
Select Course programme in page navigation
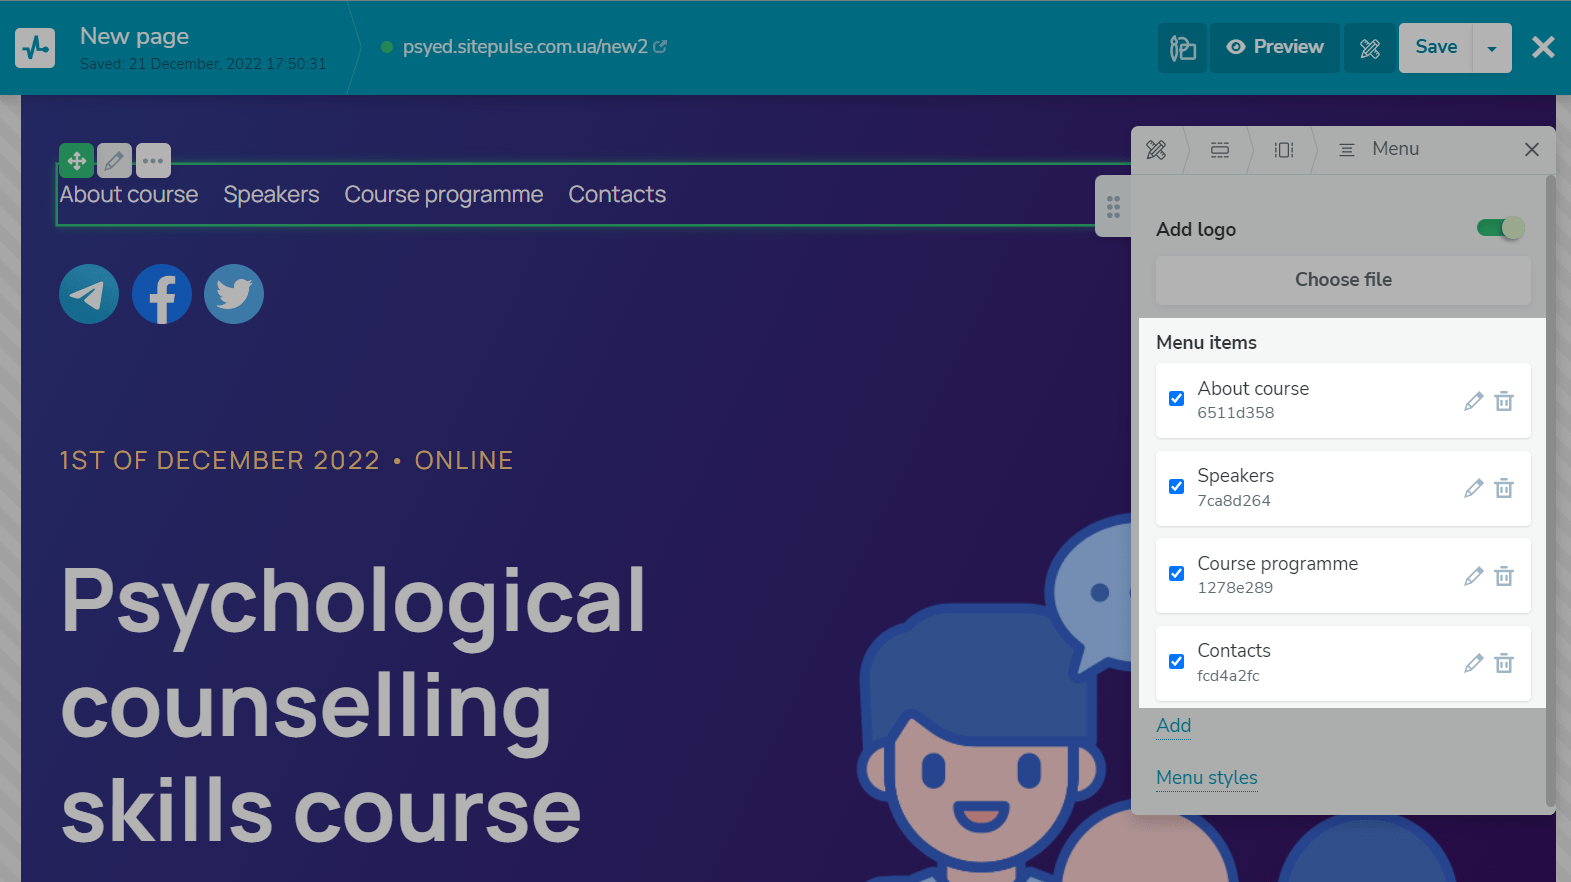click(444, 195)
